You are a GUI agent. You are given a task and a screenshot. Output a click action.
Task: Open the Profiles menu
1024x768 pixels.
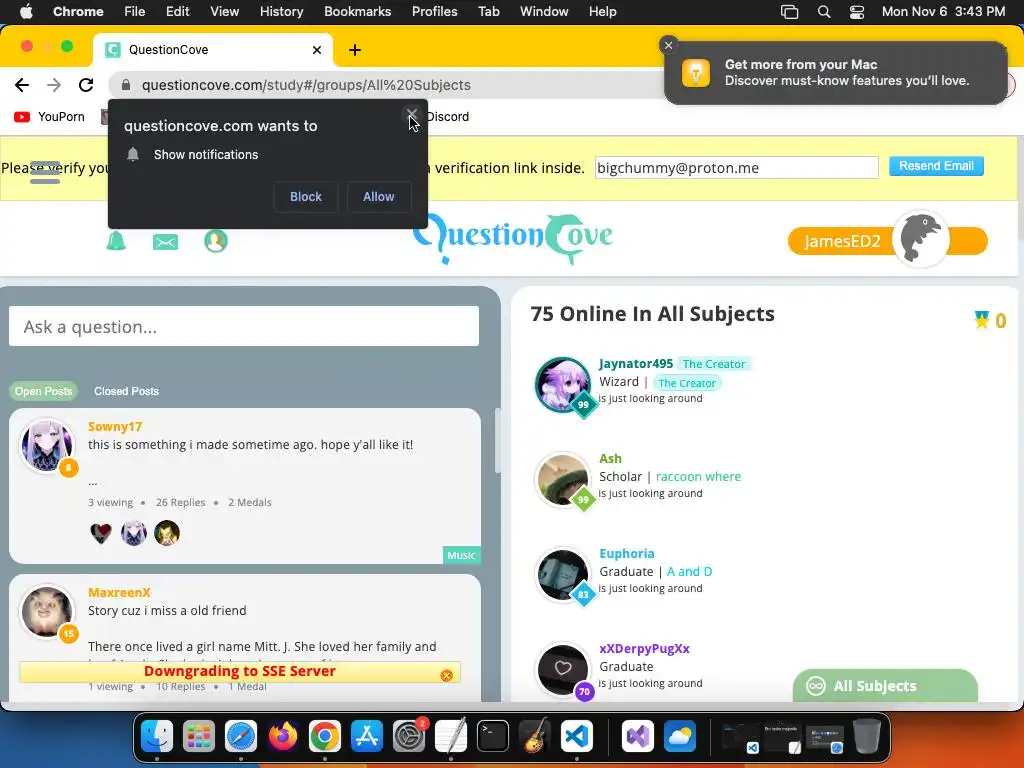pos(435,12)
